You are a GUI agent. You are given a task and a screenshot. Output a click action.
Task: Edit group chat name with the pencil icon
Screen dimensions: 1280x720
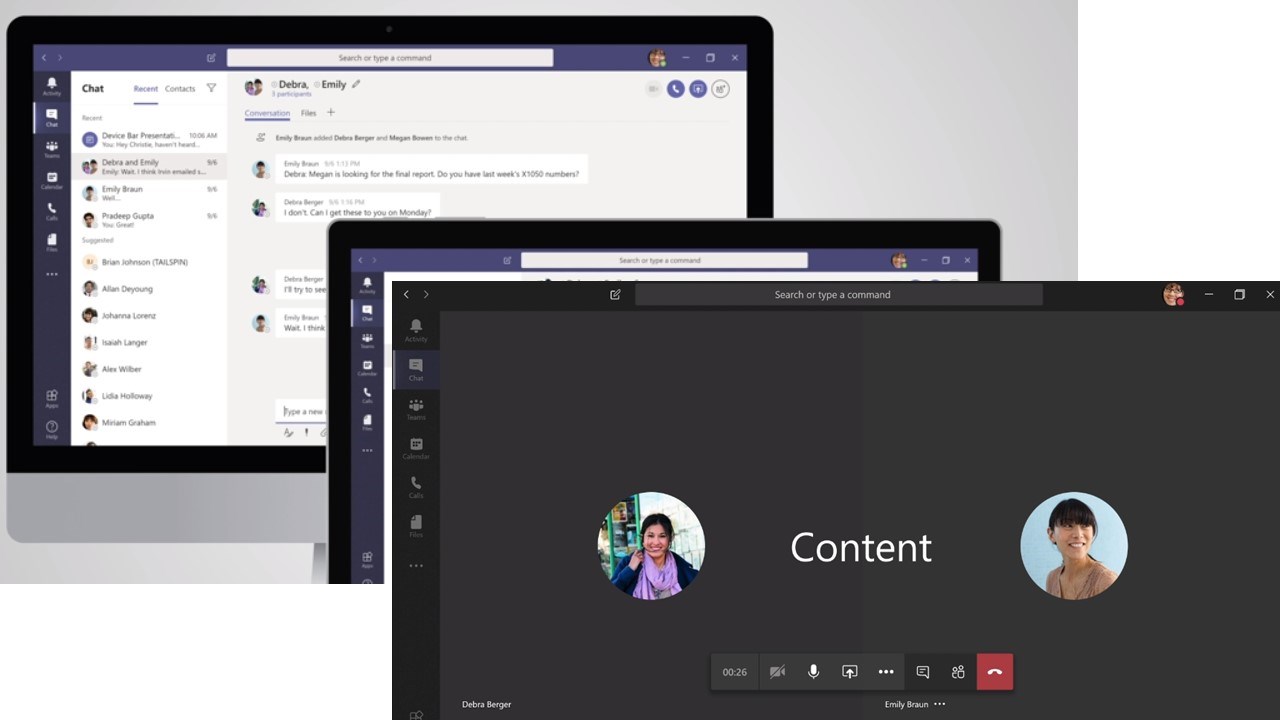click(356, 84)
